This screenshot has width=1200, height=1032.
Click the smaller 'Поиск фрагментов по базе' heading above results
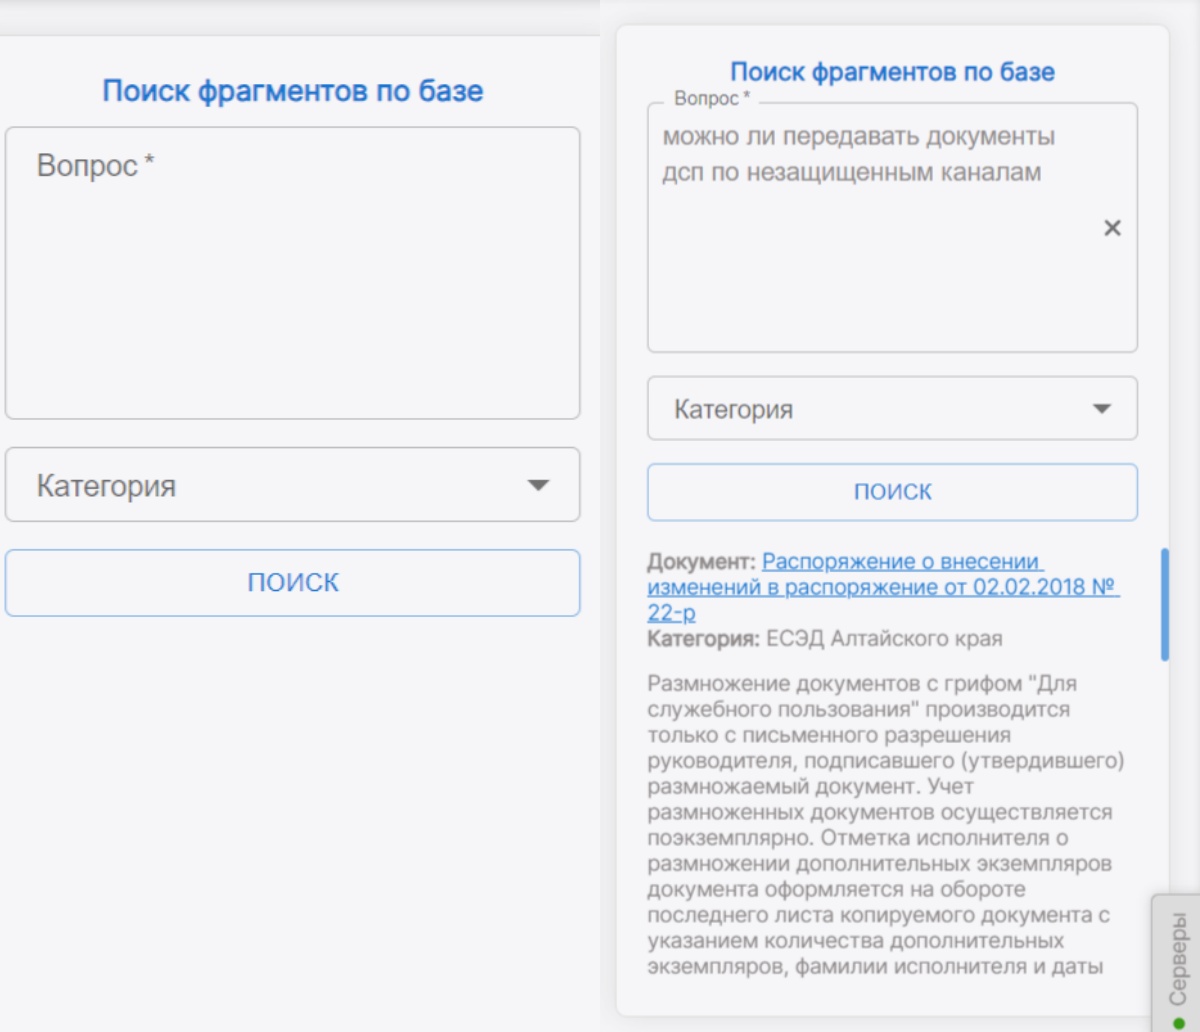point(892,72)
